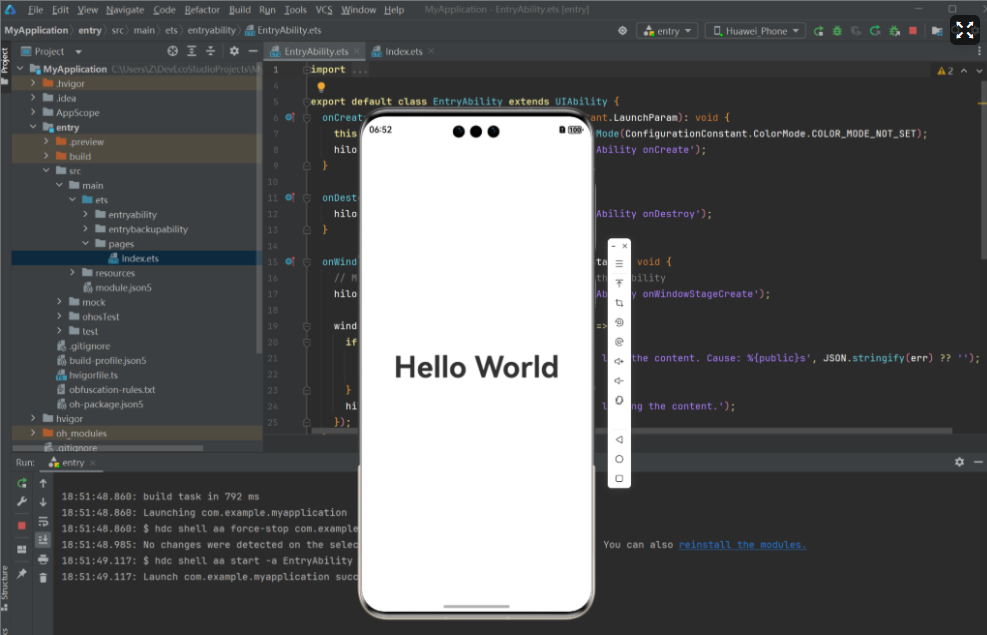Click the Project panel horizontal scrollbar
Screen dimensions: 987x635
pyautogui.click(x=108, y=448)
